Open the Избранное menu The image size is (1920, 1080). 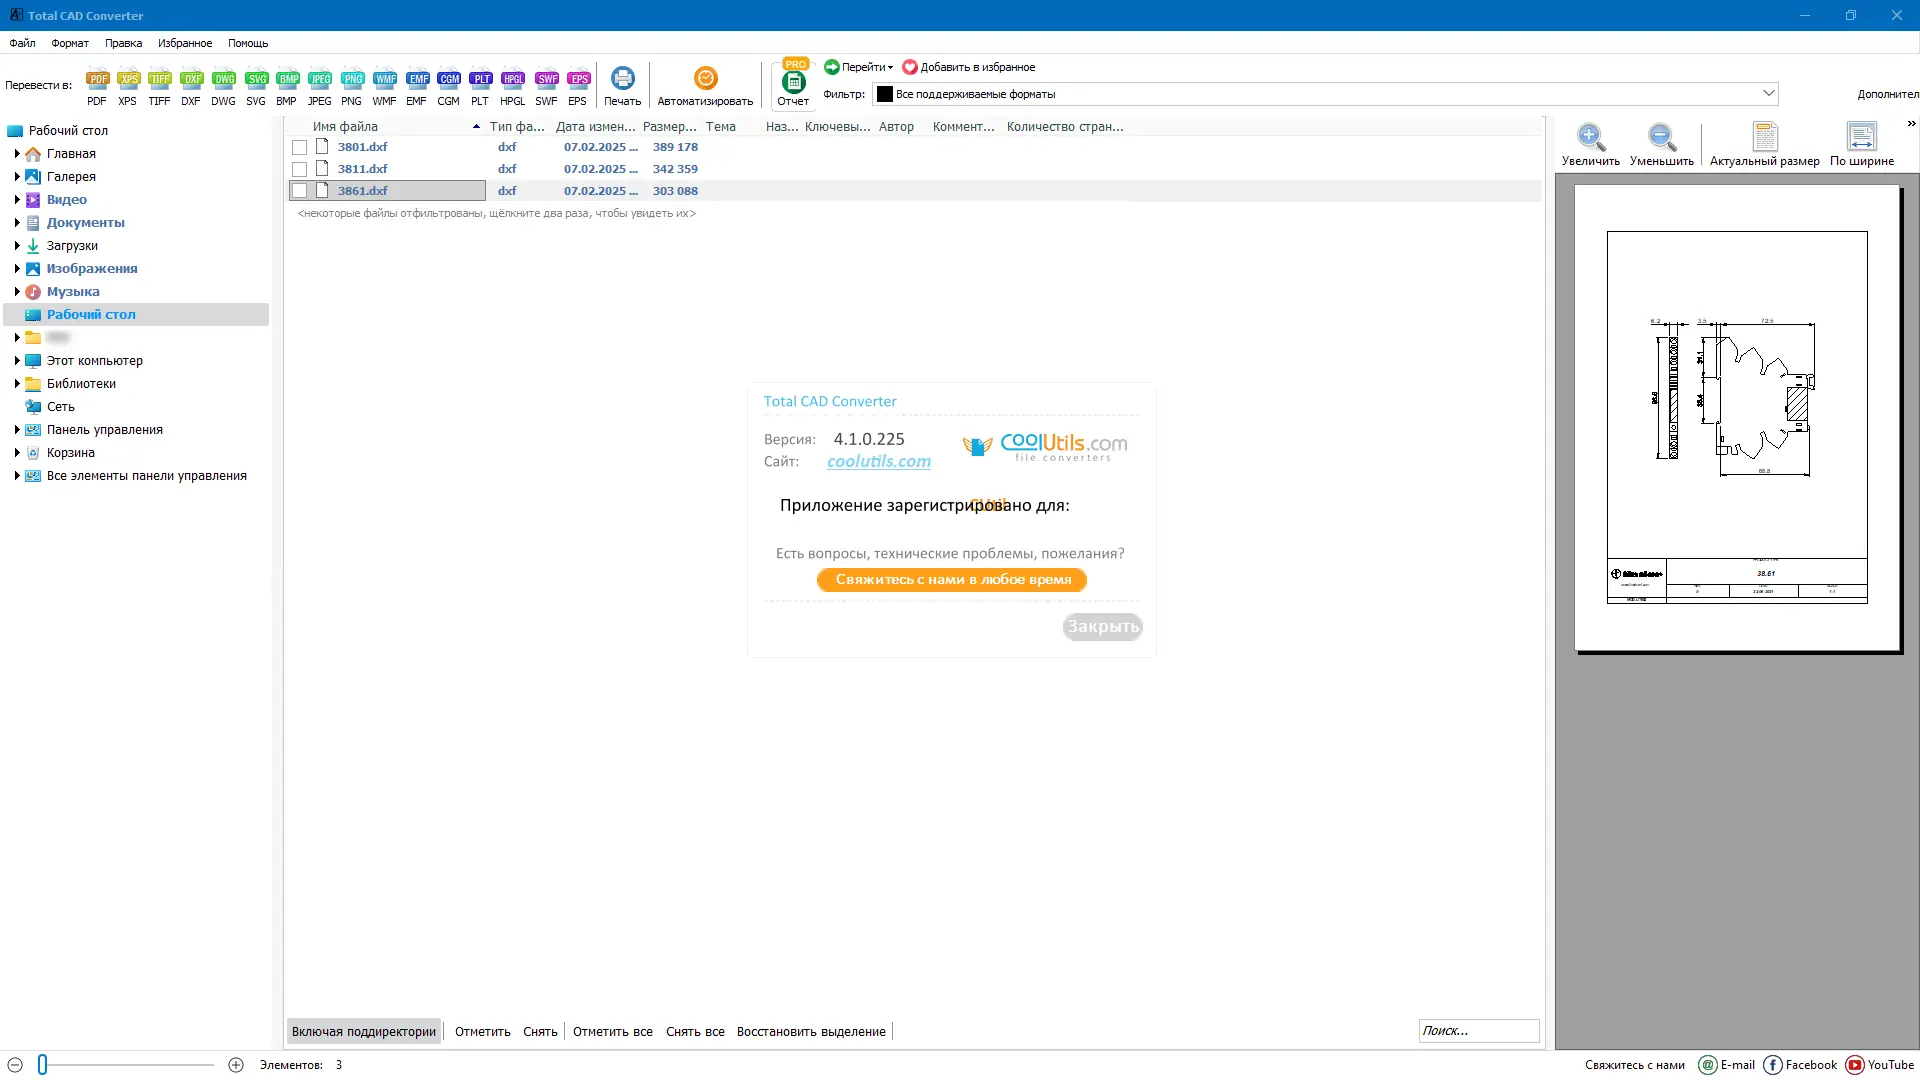coord(185,43)
